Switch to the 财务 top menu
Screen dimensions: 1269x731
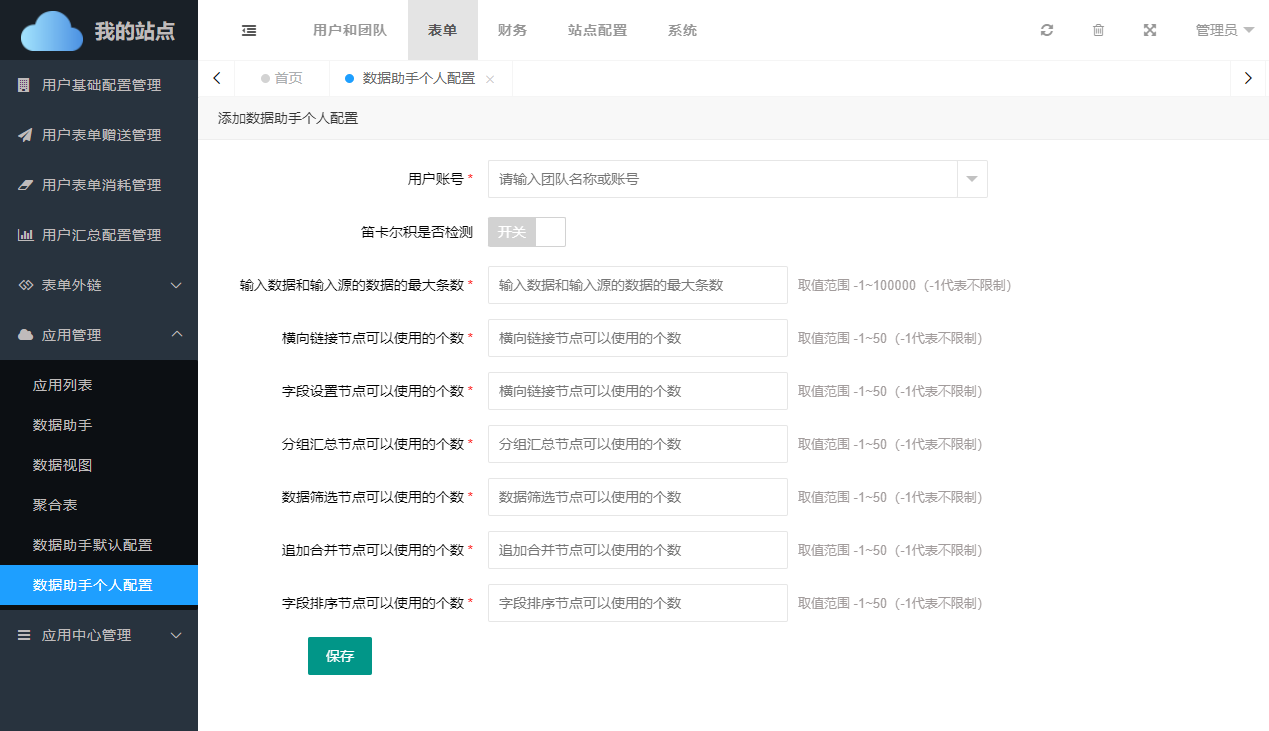click(512, 30)
